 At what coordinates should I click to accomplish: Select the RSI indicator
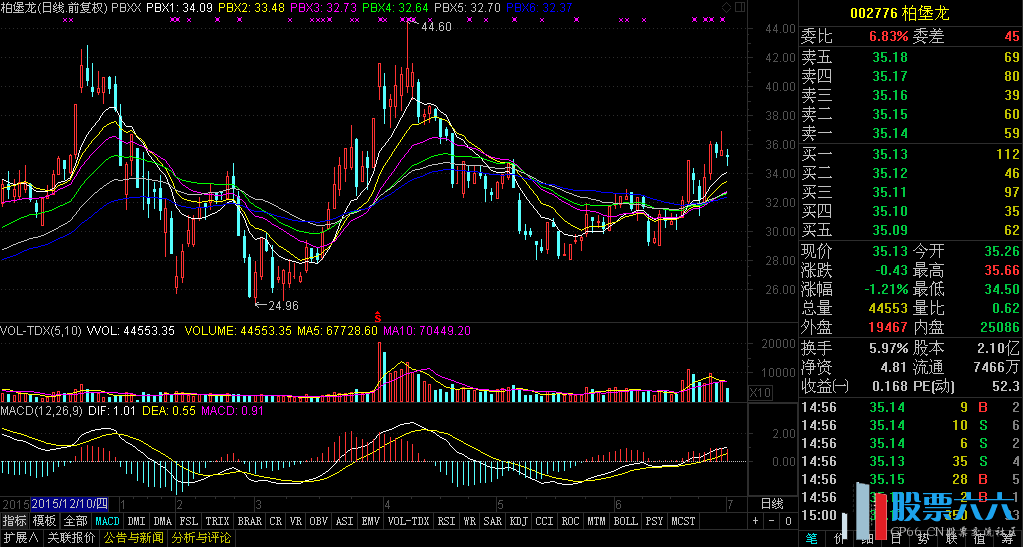446,521
